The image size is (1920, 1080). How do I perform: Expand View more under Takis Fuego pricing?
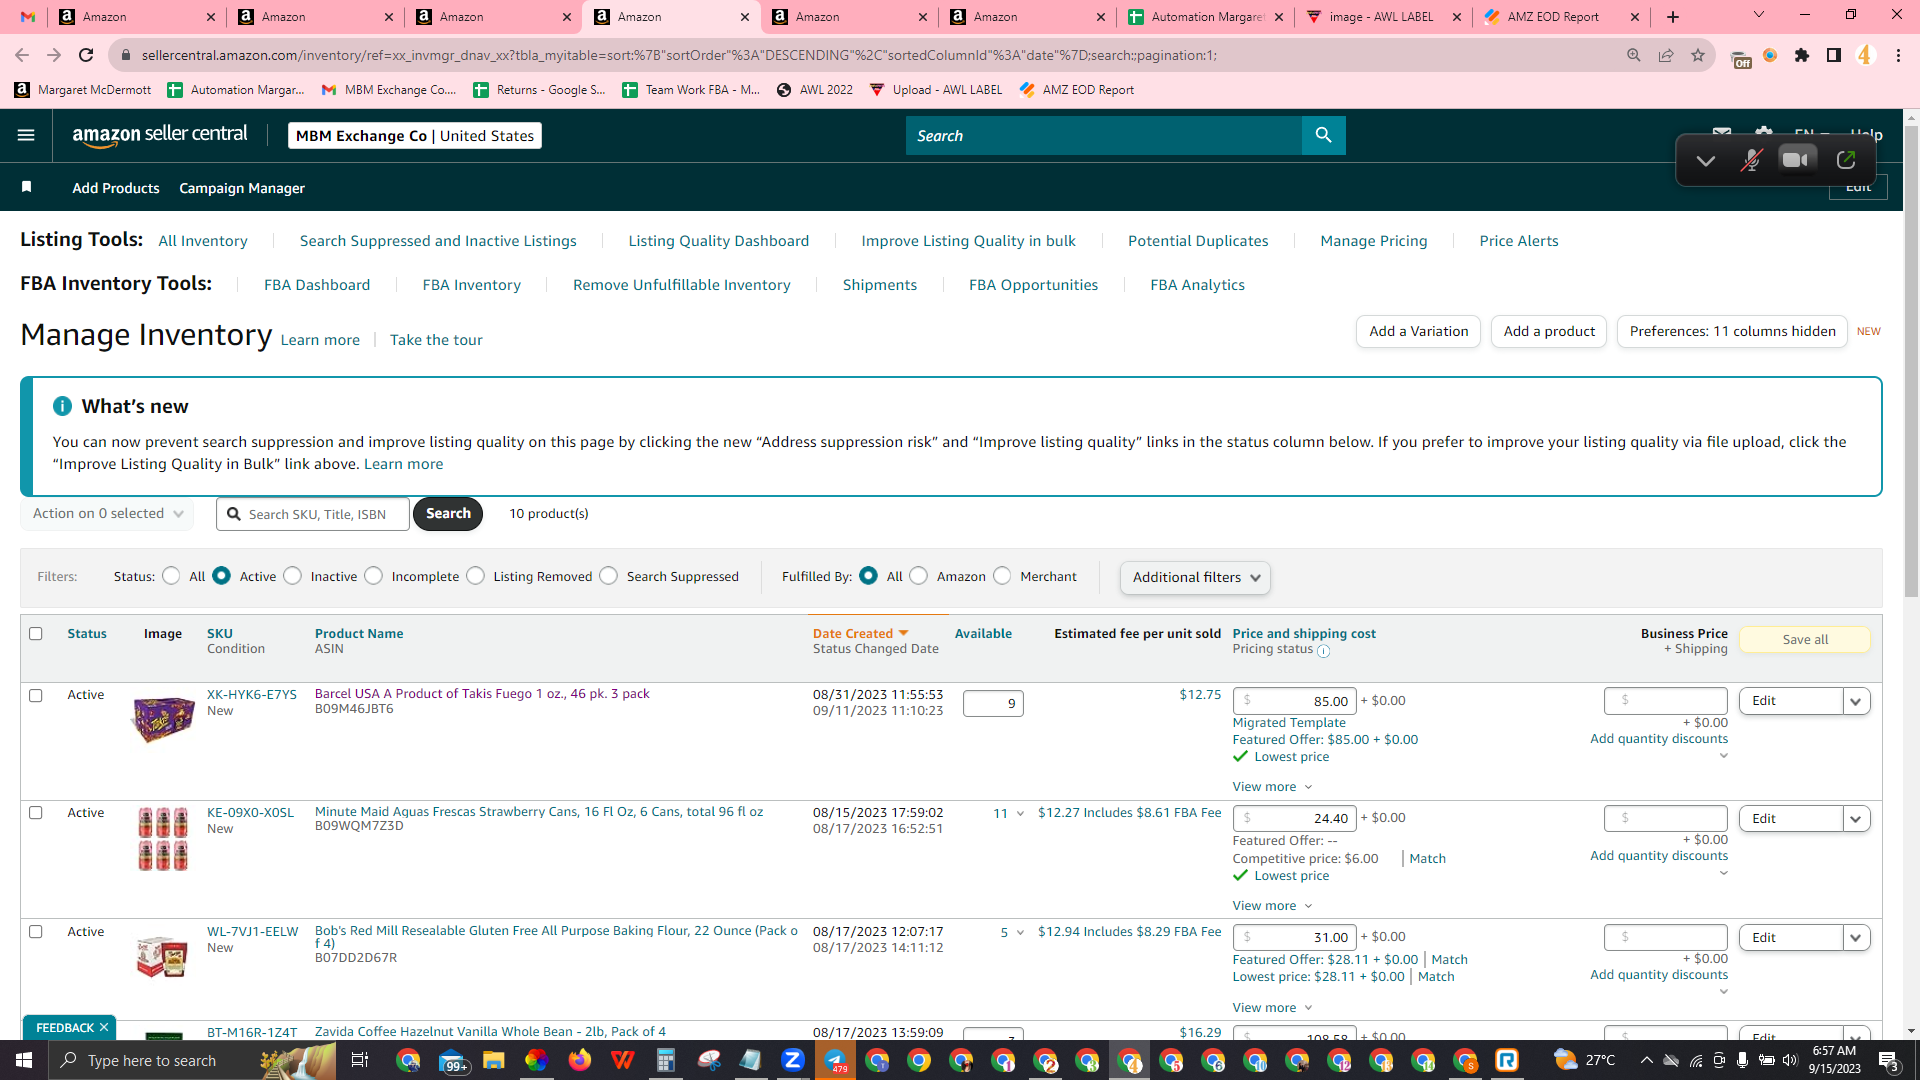tap(1272, 787)
